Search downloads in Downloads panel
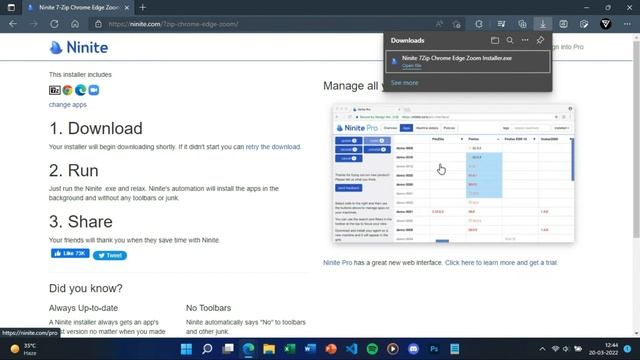640x360 pixels. coord(510,40)
